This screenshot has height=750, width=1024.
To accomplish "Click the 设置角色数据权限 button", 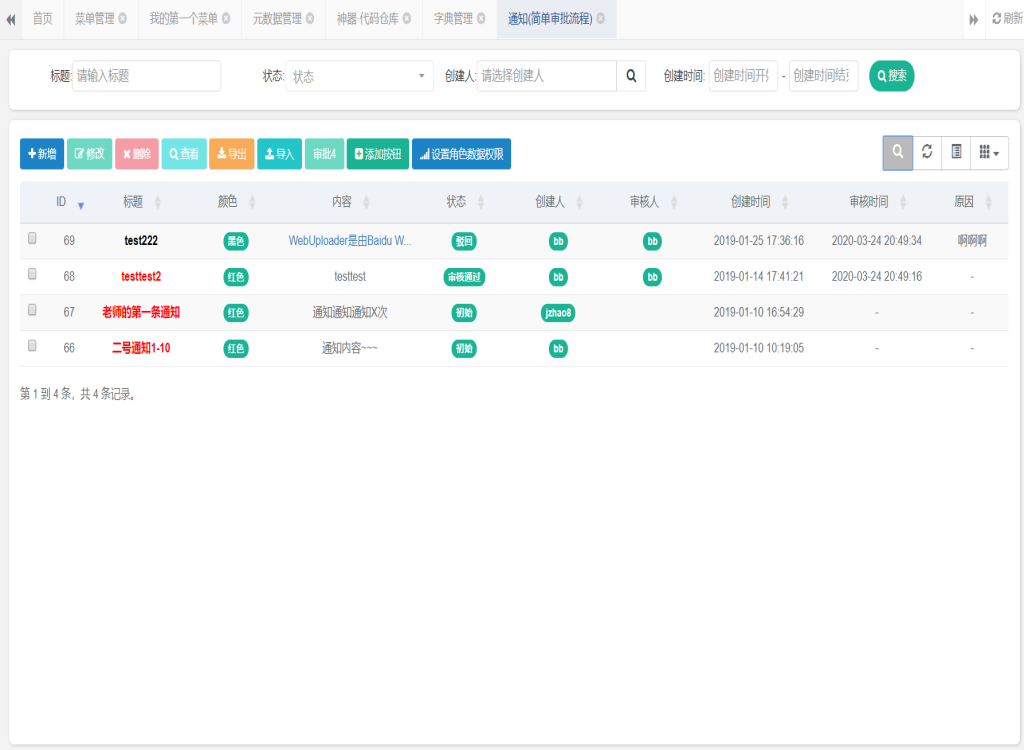I will coord(461,154).
